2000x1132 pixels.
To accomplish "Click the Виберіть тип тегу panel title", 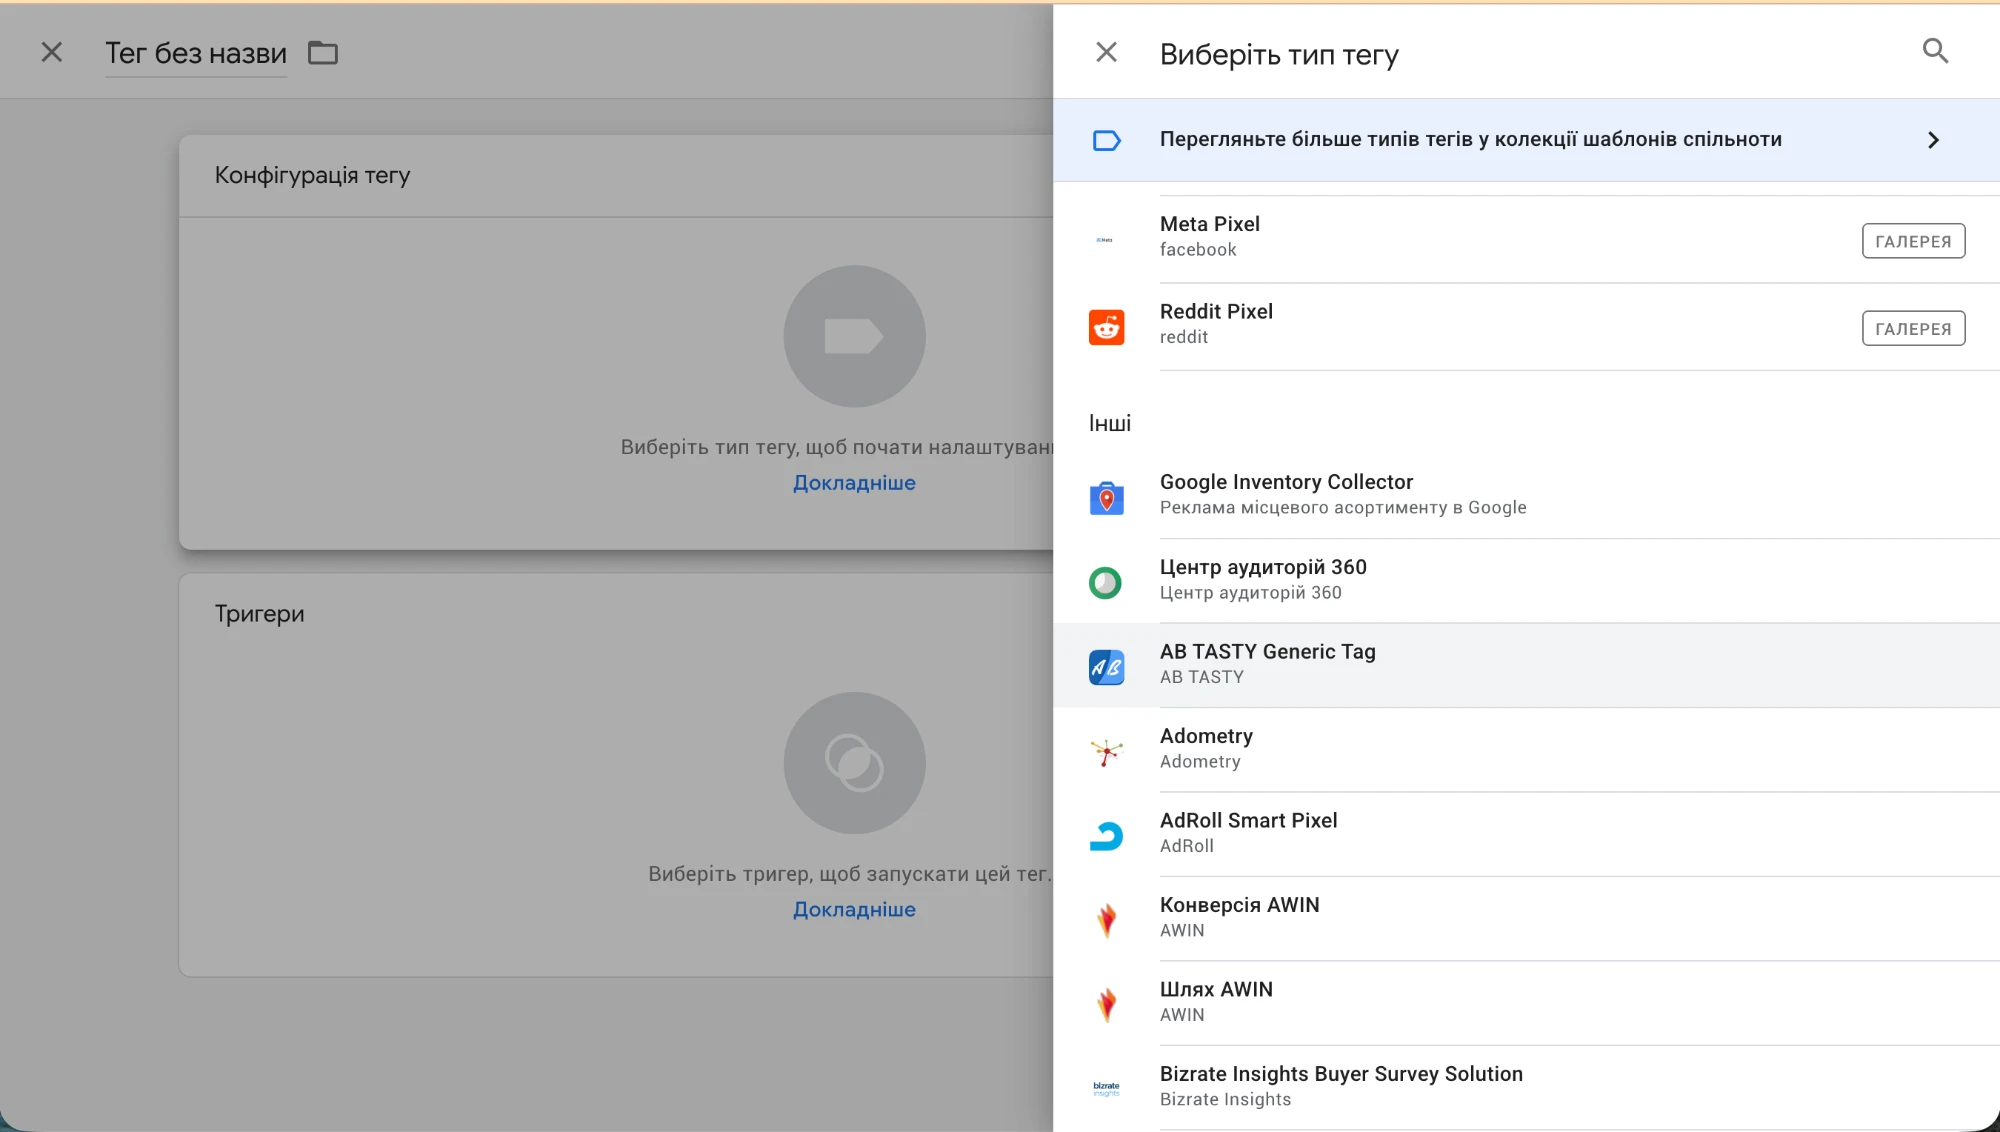I will click(x=1279, y=54).
